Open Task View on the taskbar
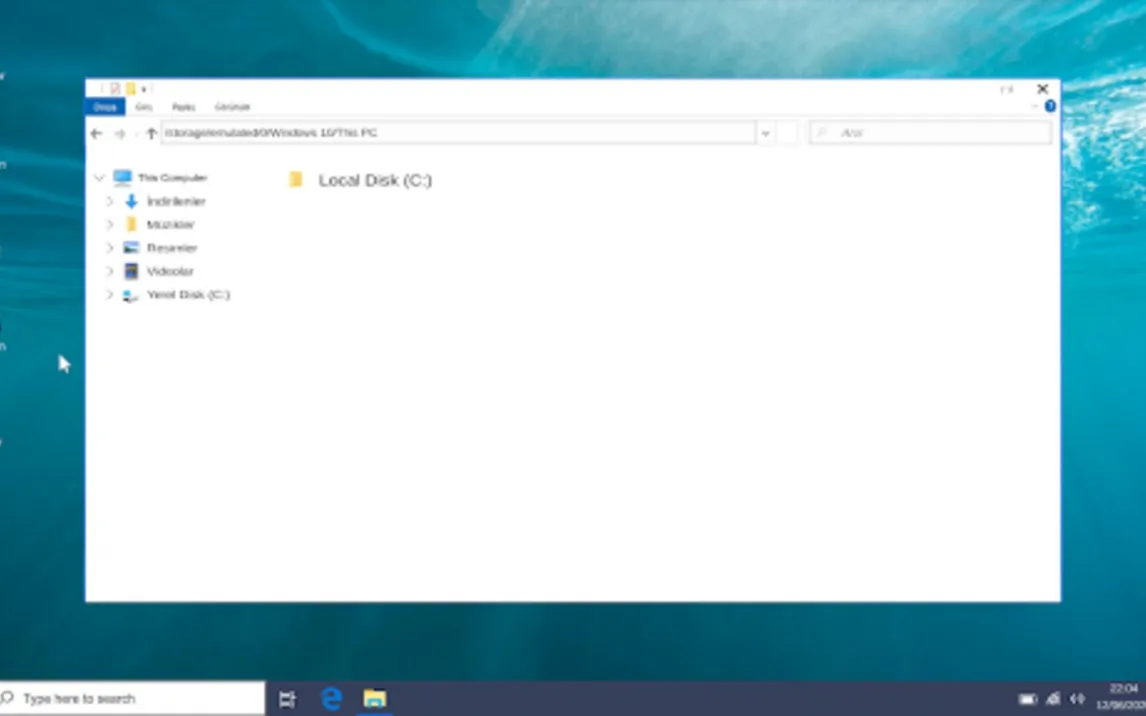 [x=287, y=698]
